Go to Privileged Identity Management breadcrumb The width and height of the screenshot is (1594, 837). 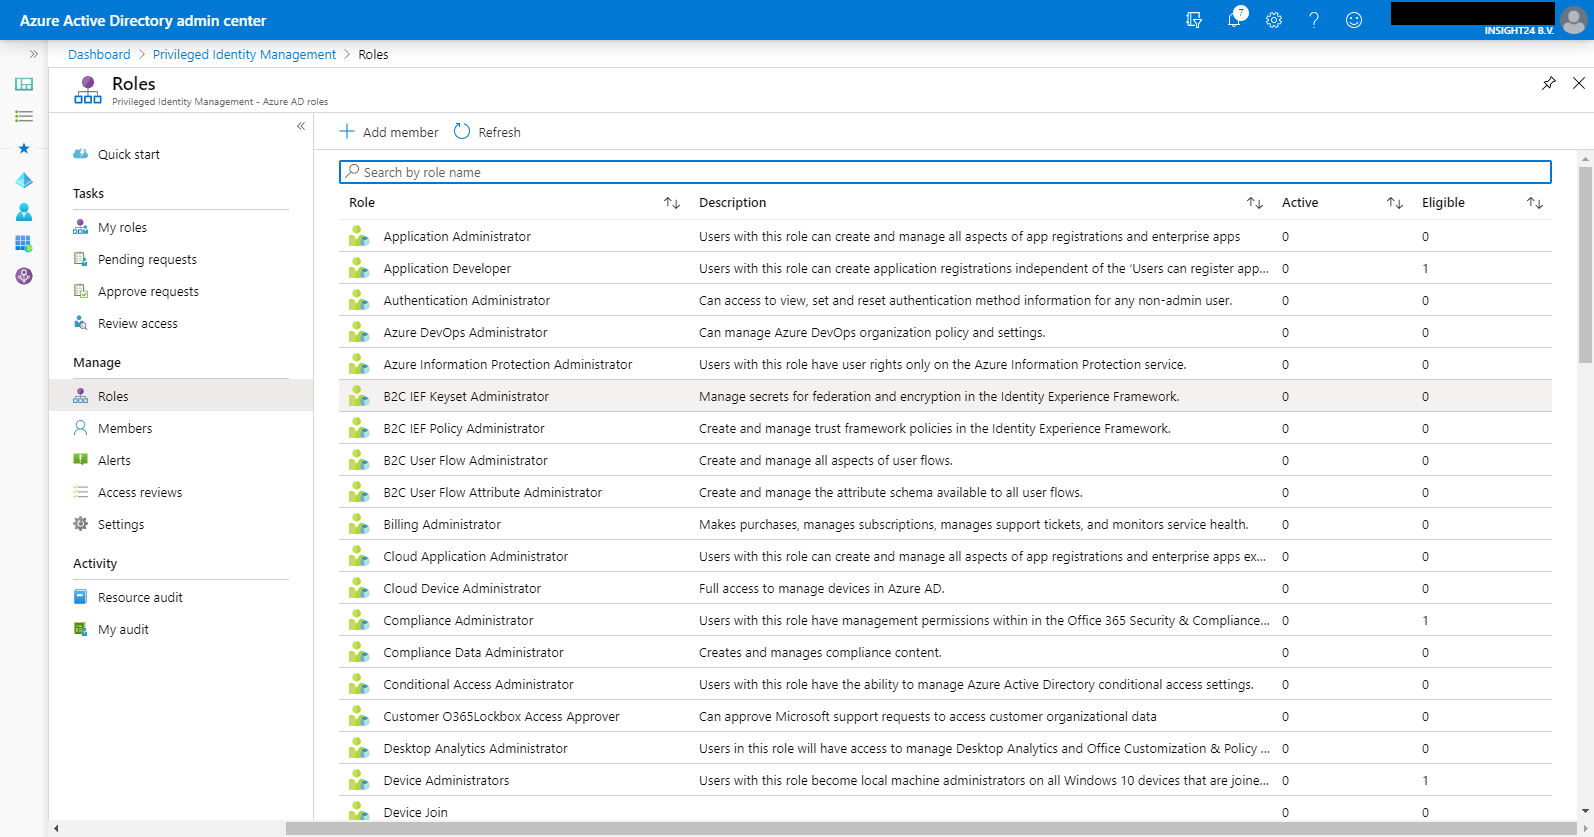(244, 54)
